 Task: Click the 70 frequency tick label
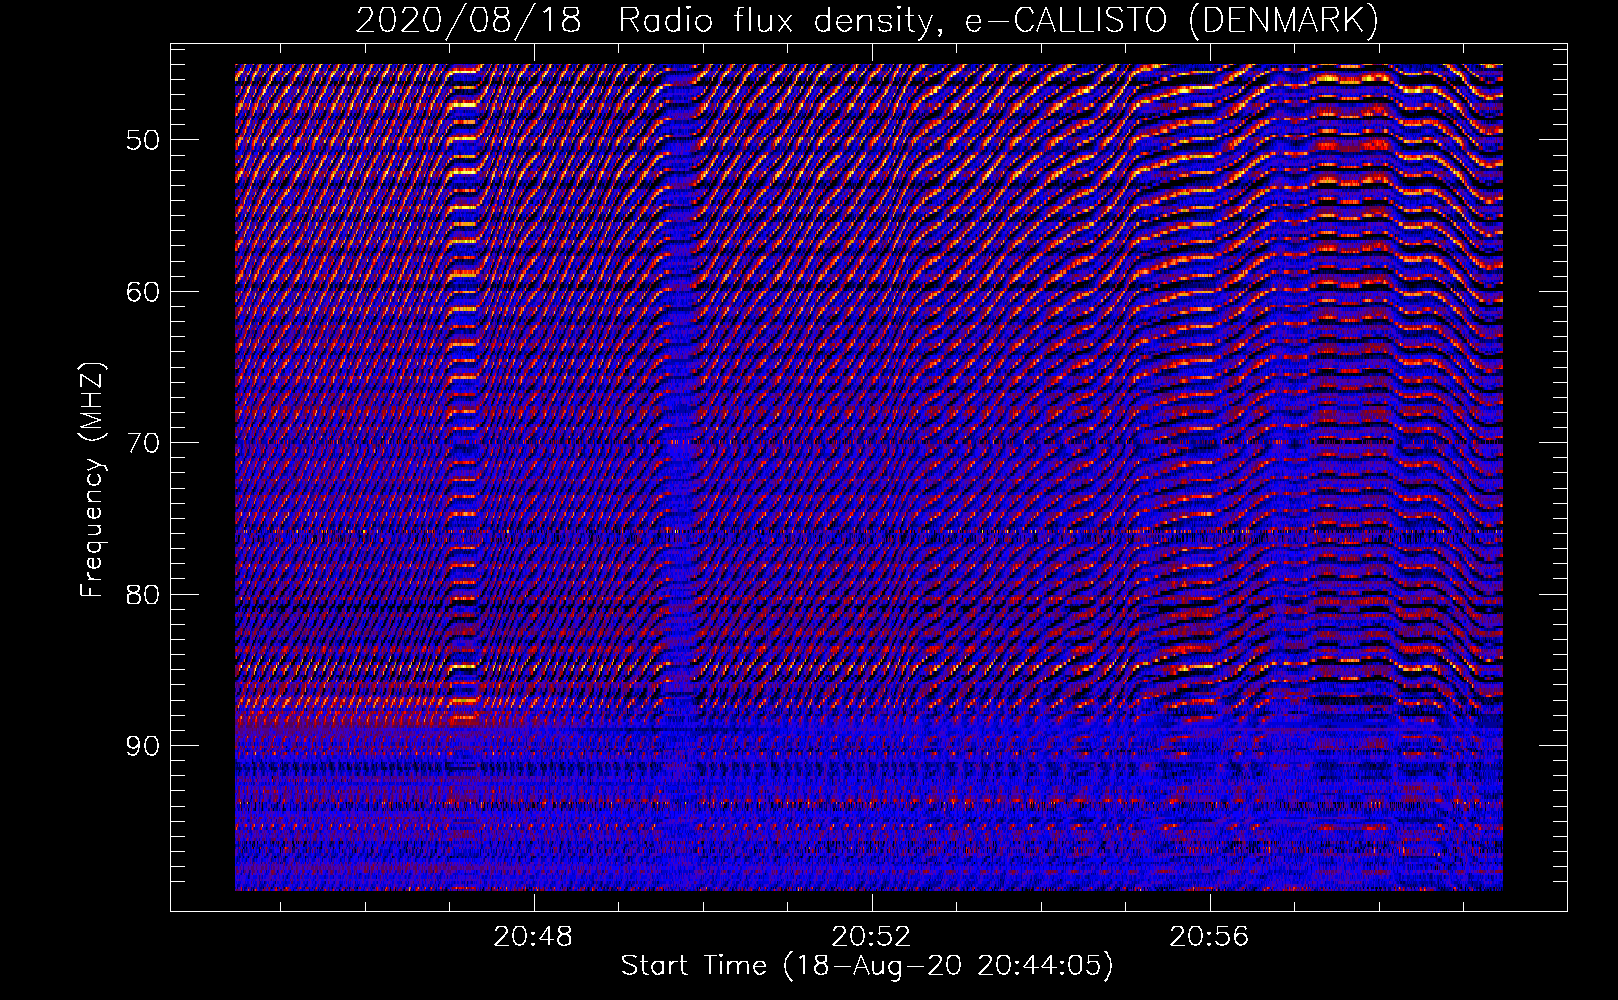(143, 443)
